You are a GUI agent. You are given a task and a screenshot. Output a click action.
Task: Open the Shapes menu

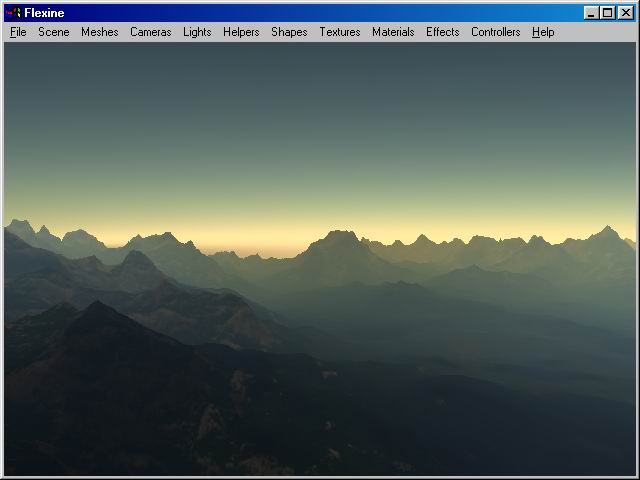(289, 32)
